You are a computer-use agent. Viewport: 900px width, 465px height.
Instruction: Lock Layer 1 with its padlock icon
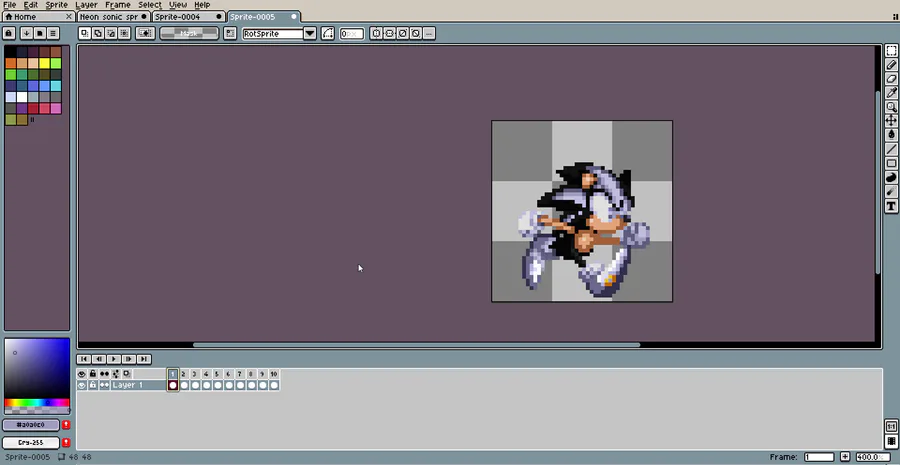pyautogui.click(x=92, y=385)
